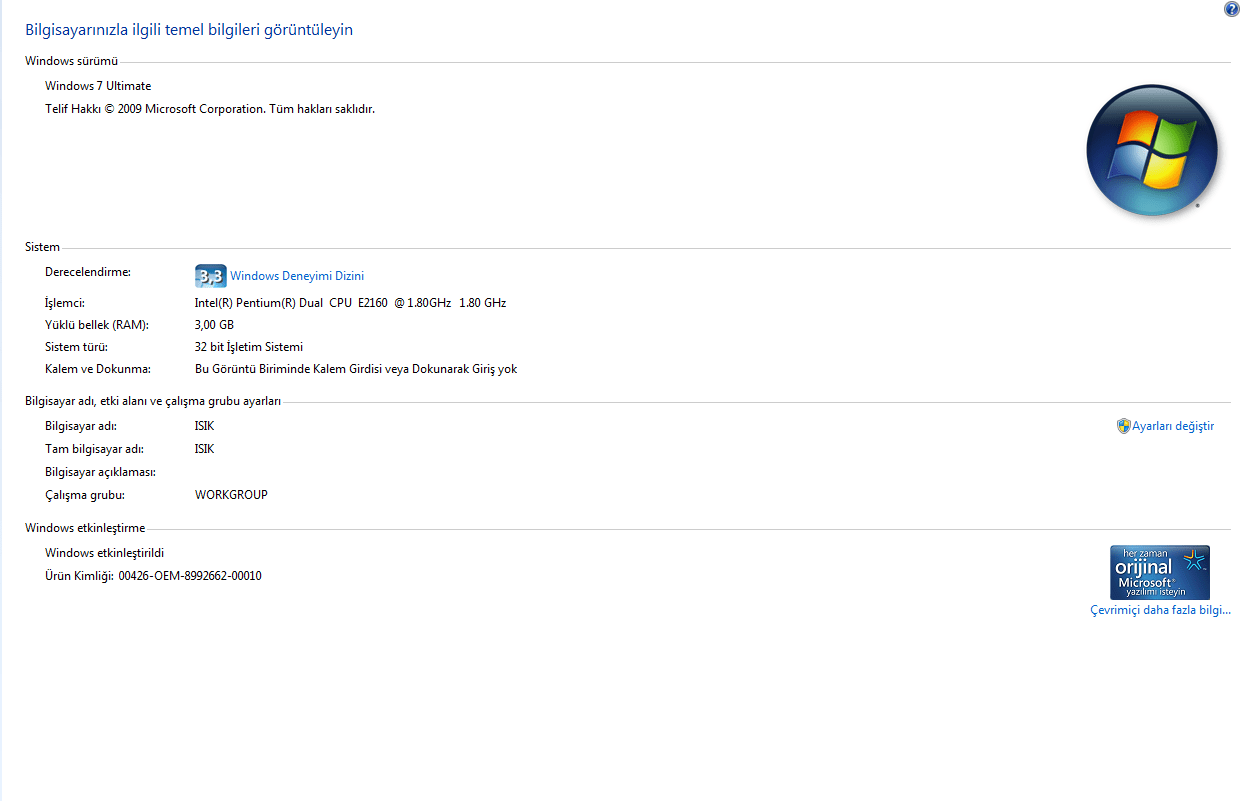Click the Bilgisayar açıklaması label
Screen dimensions: 1240x801
point(101,472)
